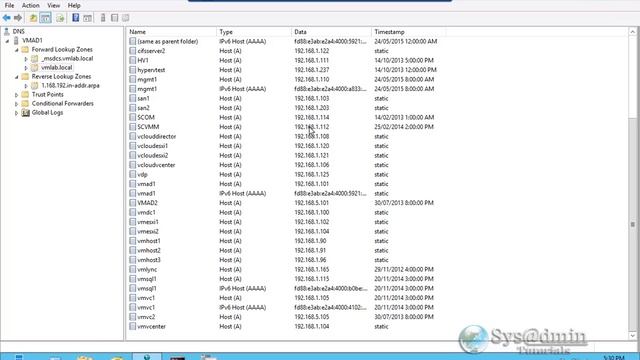
Task: Open the Help menu
Action: pyautogui.click(x=74, y=5)
